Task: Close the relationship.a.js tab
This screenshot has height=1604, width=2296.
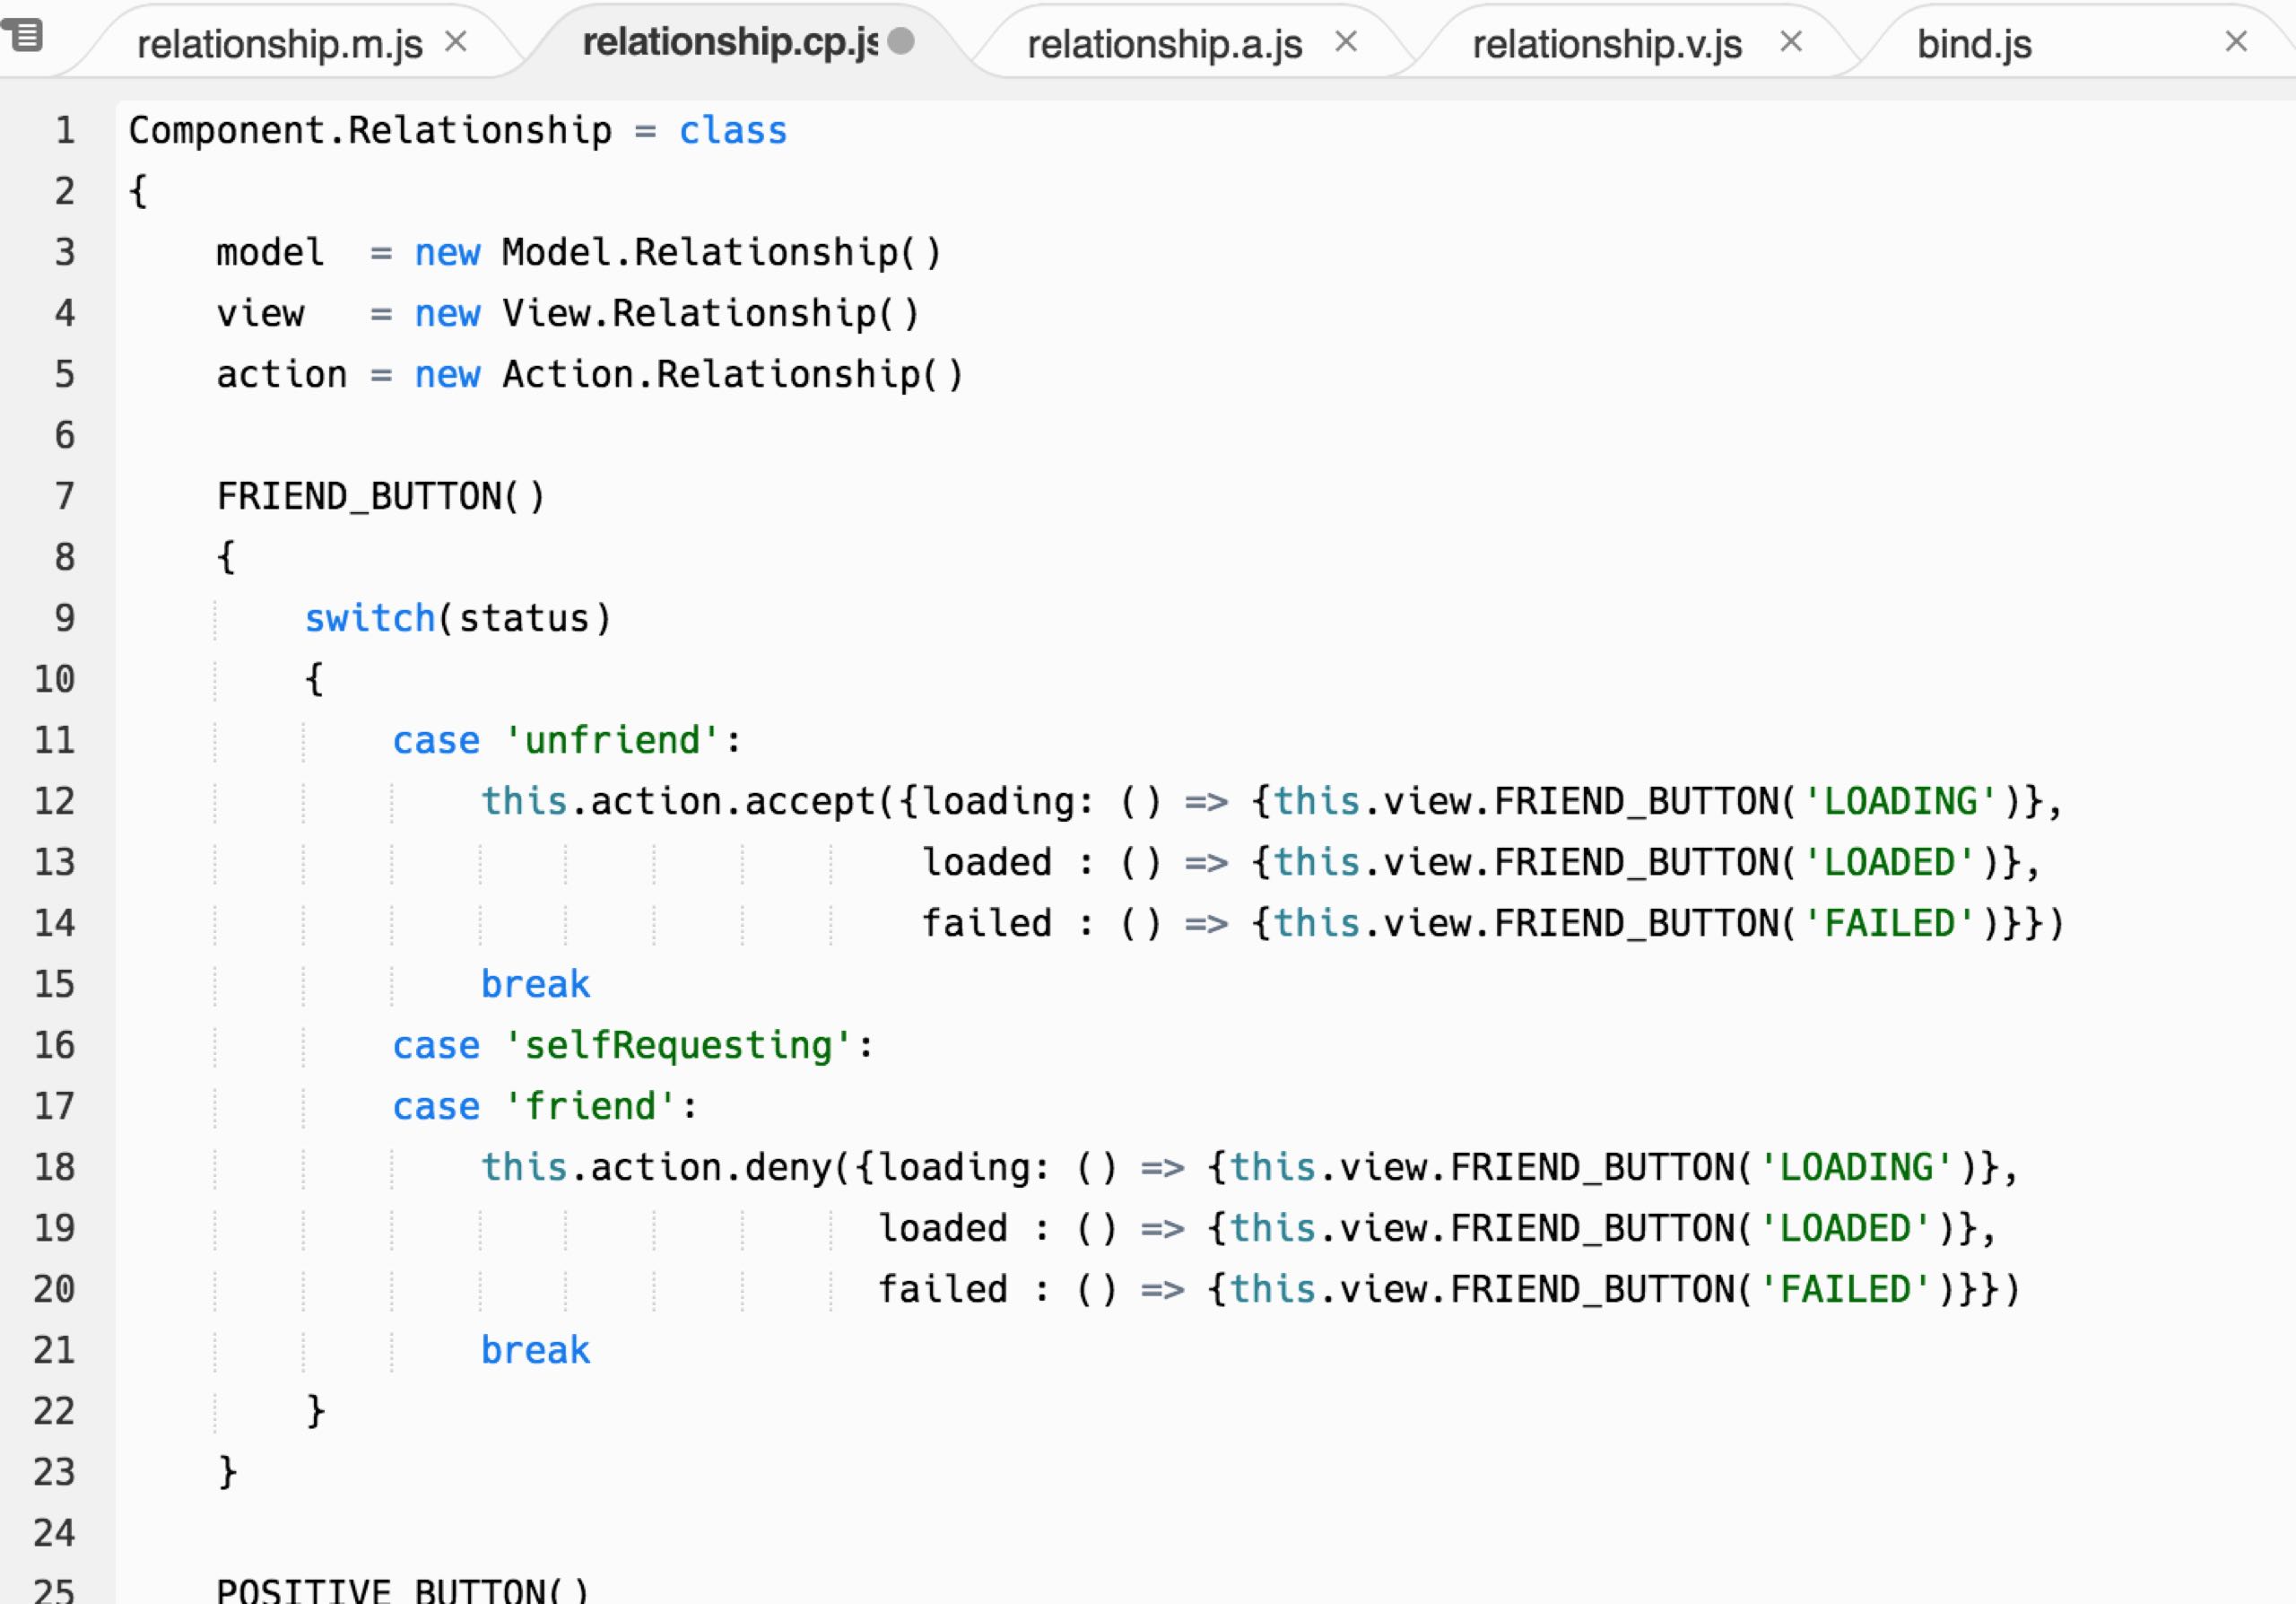Action: point(1346,42)
